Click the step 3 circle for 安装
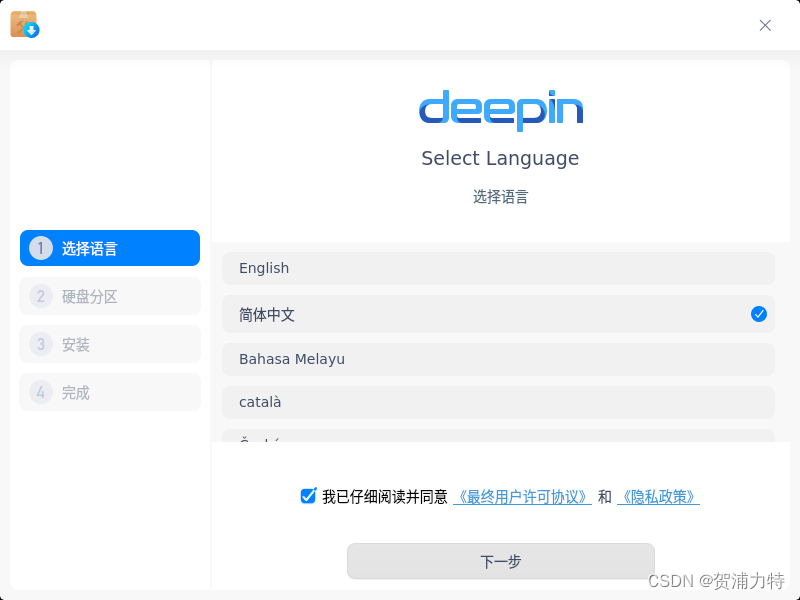 [40, 344]
